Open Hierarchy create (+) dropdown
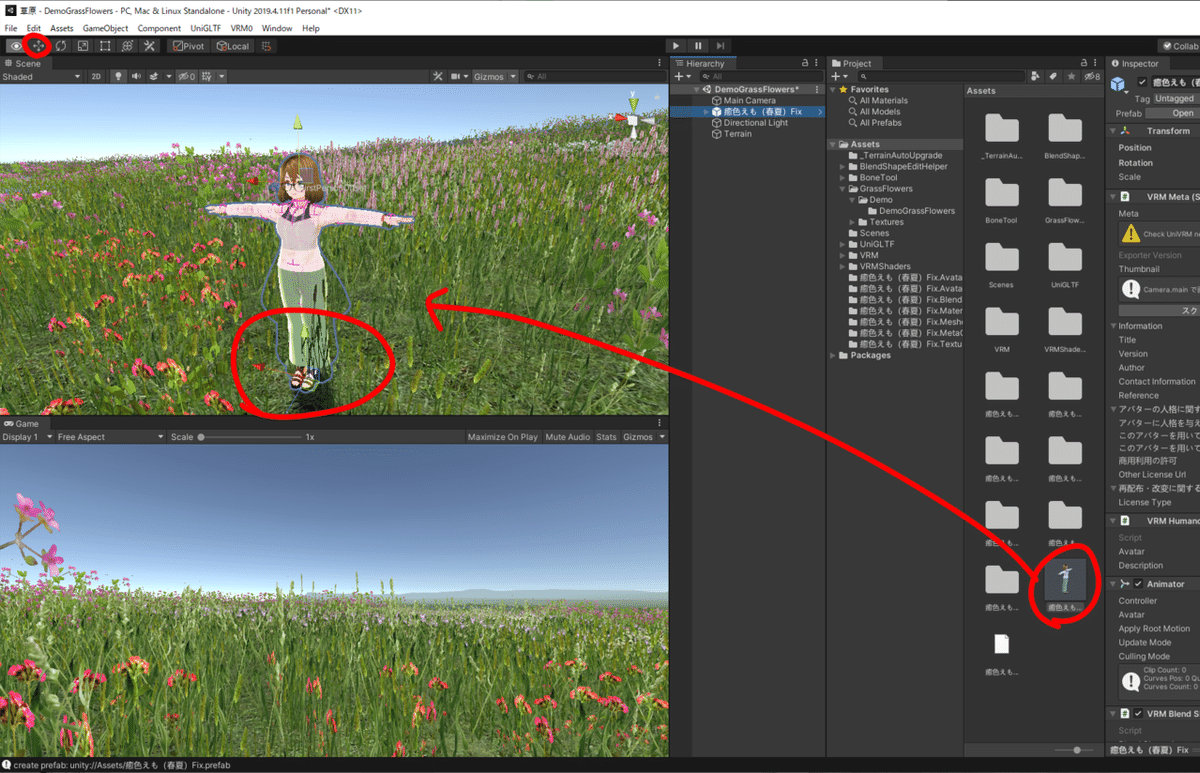Screen dimensions: 1200x773 [682, 76]
